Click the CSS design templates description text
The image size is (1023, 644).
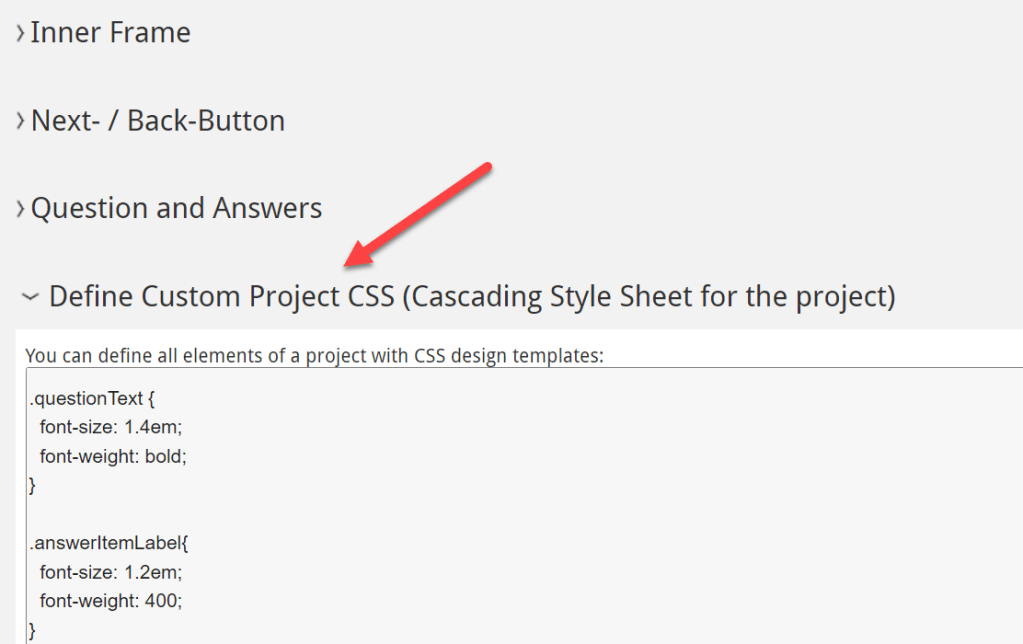(314, 355)
